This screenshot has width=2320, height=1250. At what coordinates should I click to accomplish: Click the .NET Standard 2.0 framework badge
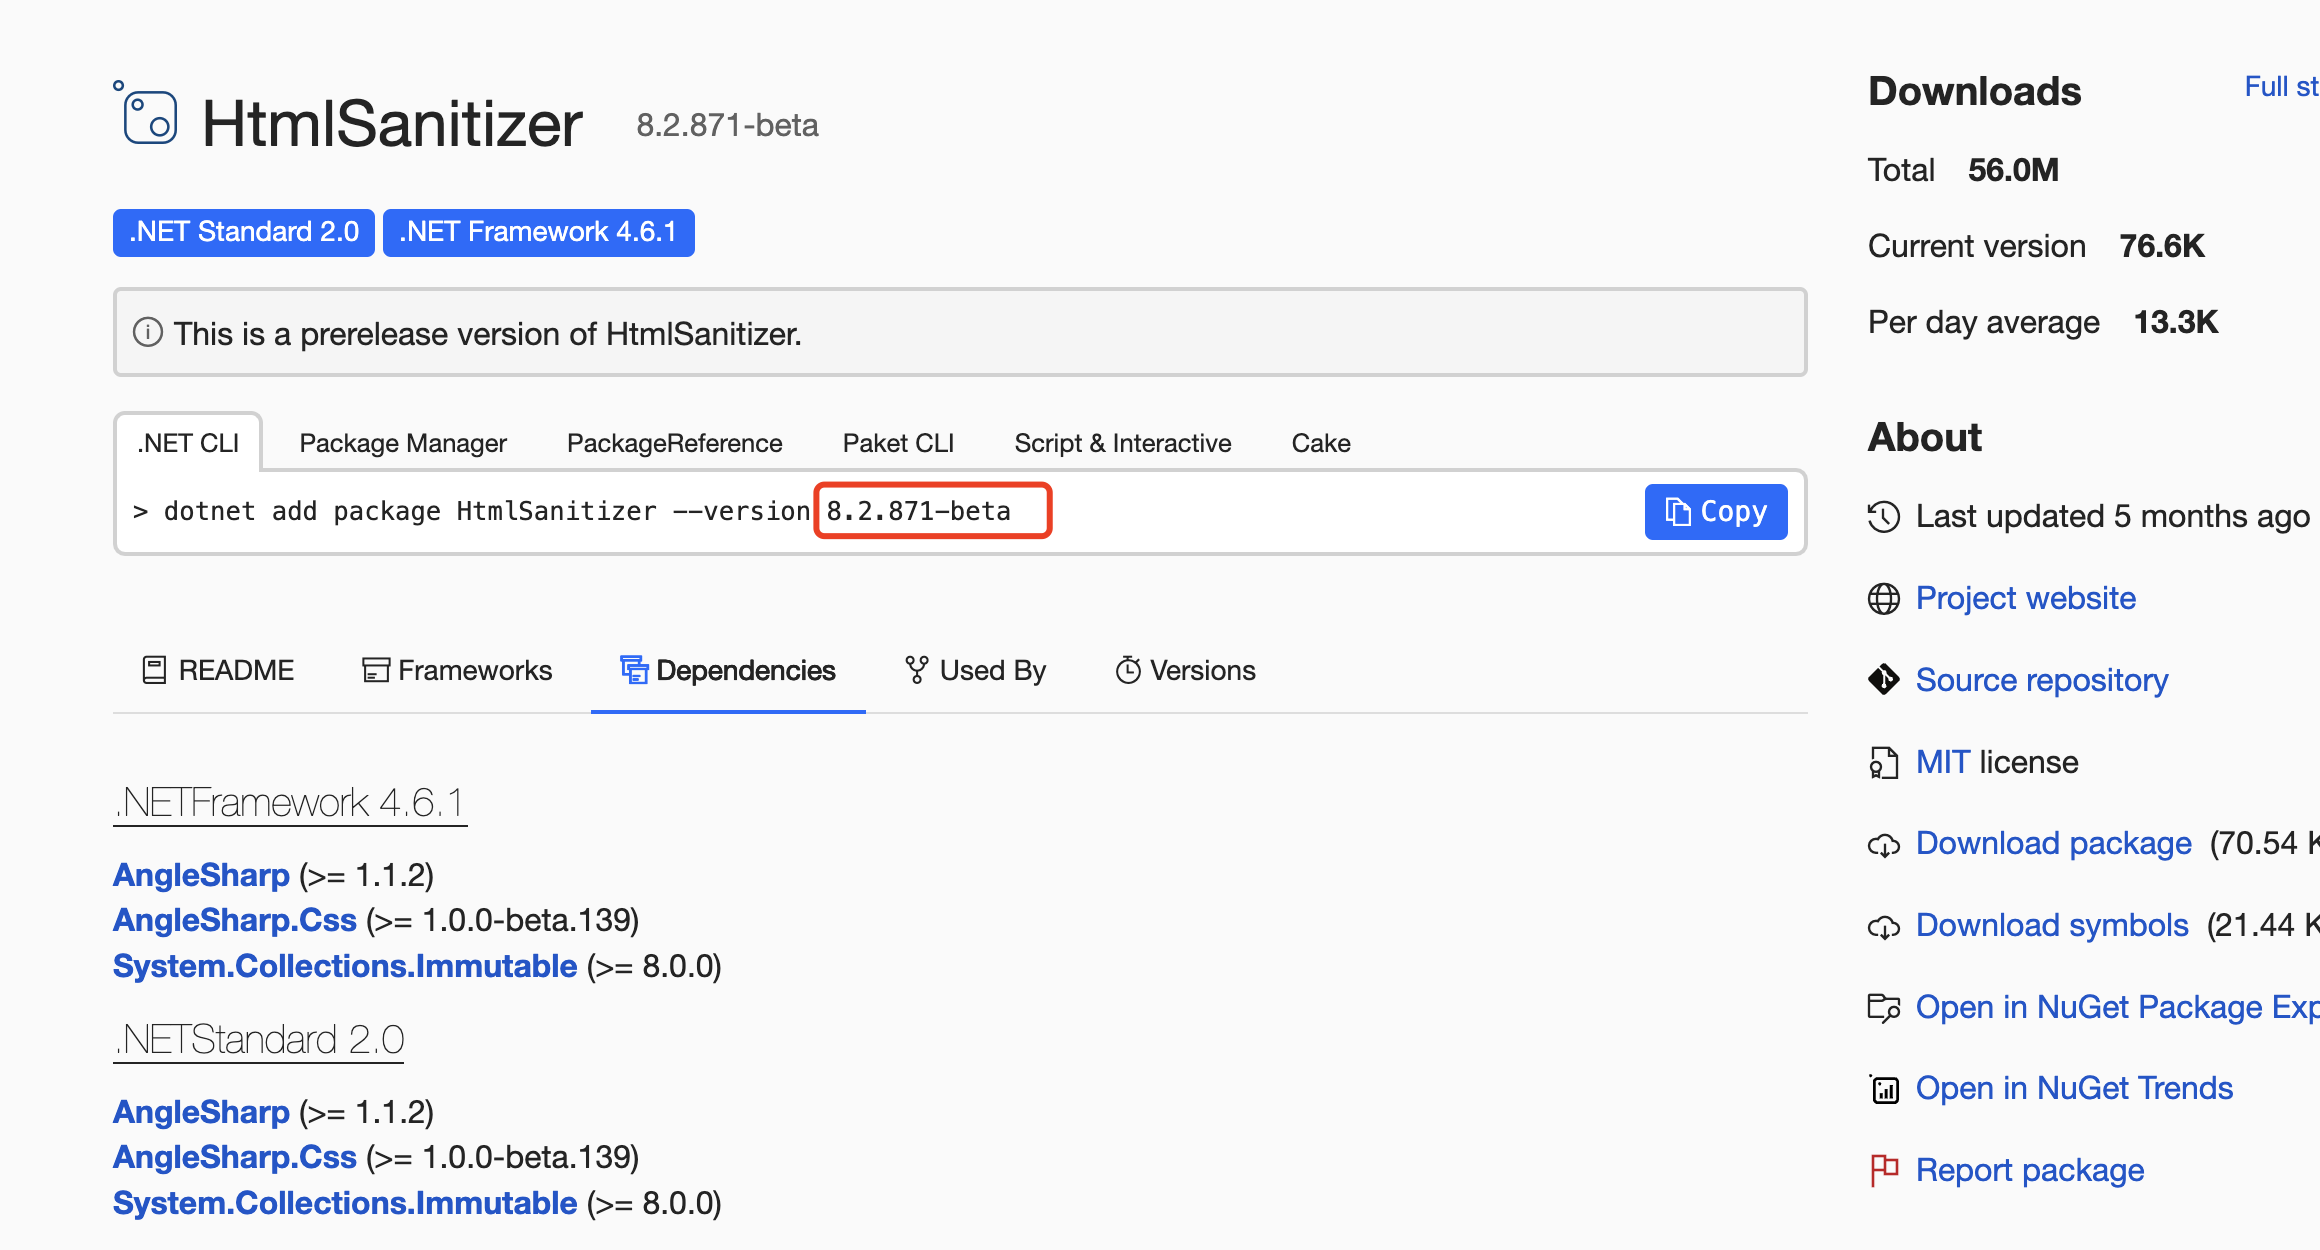(x=243, y=232)
